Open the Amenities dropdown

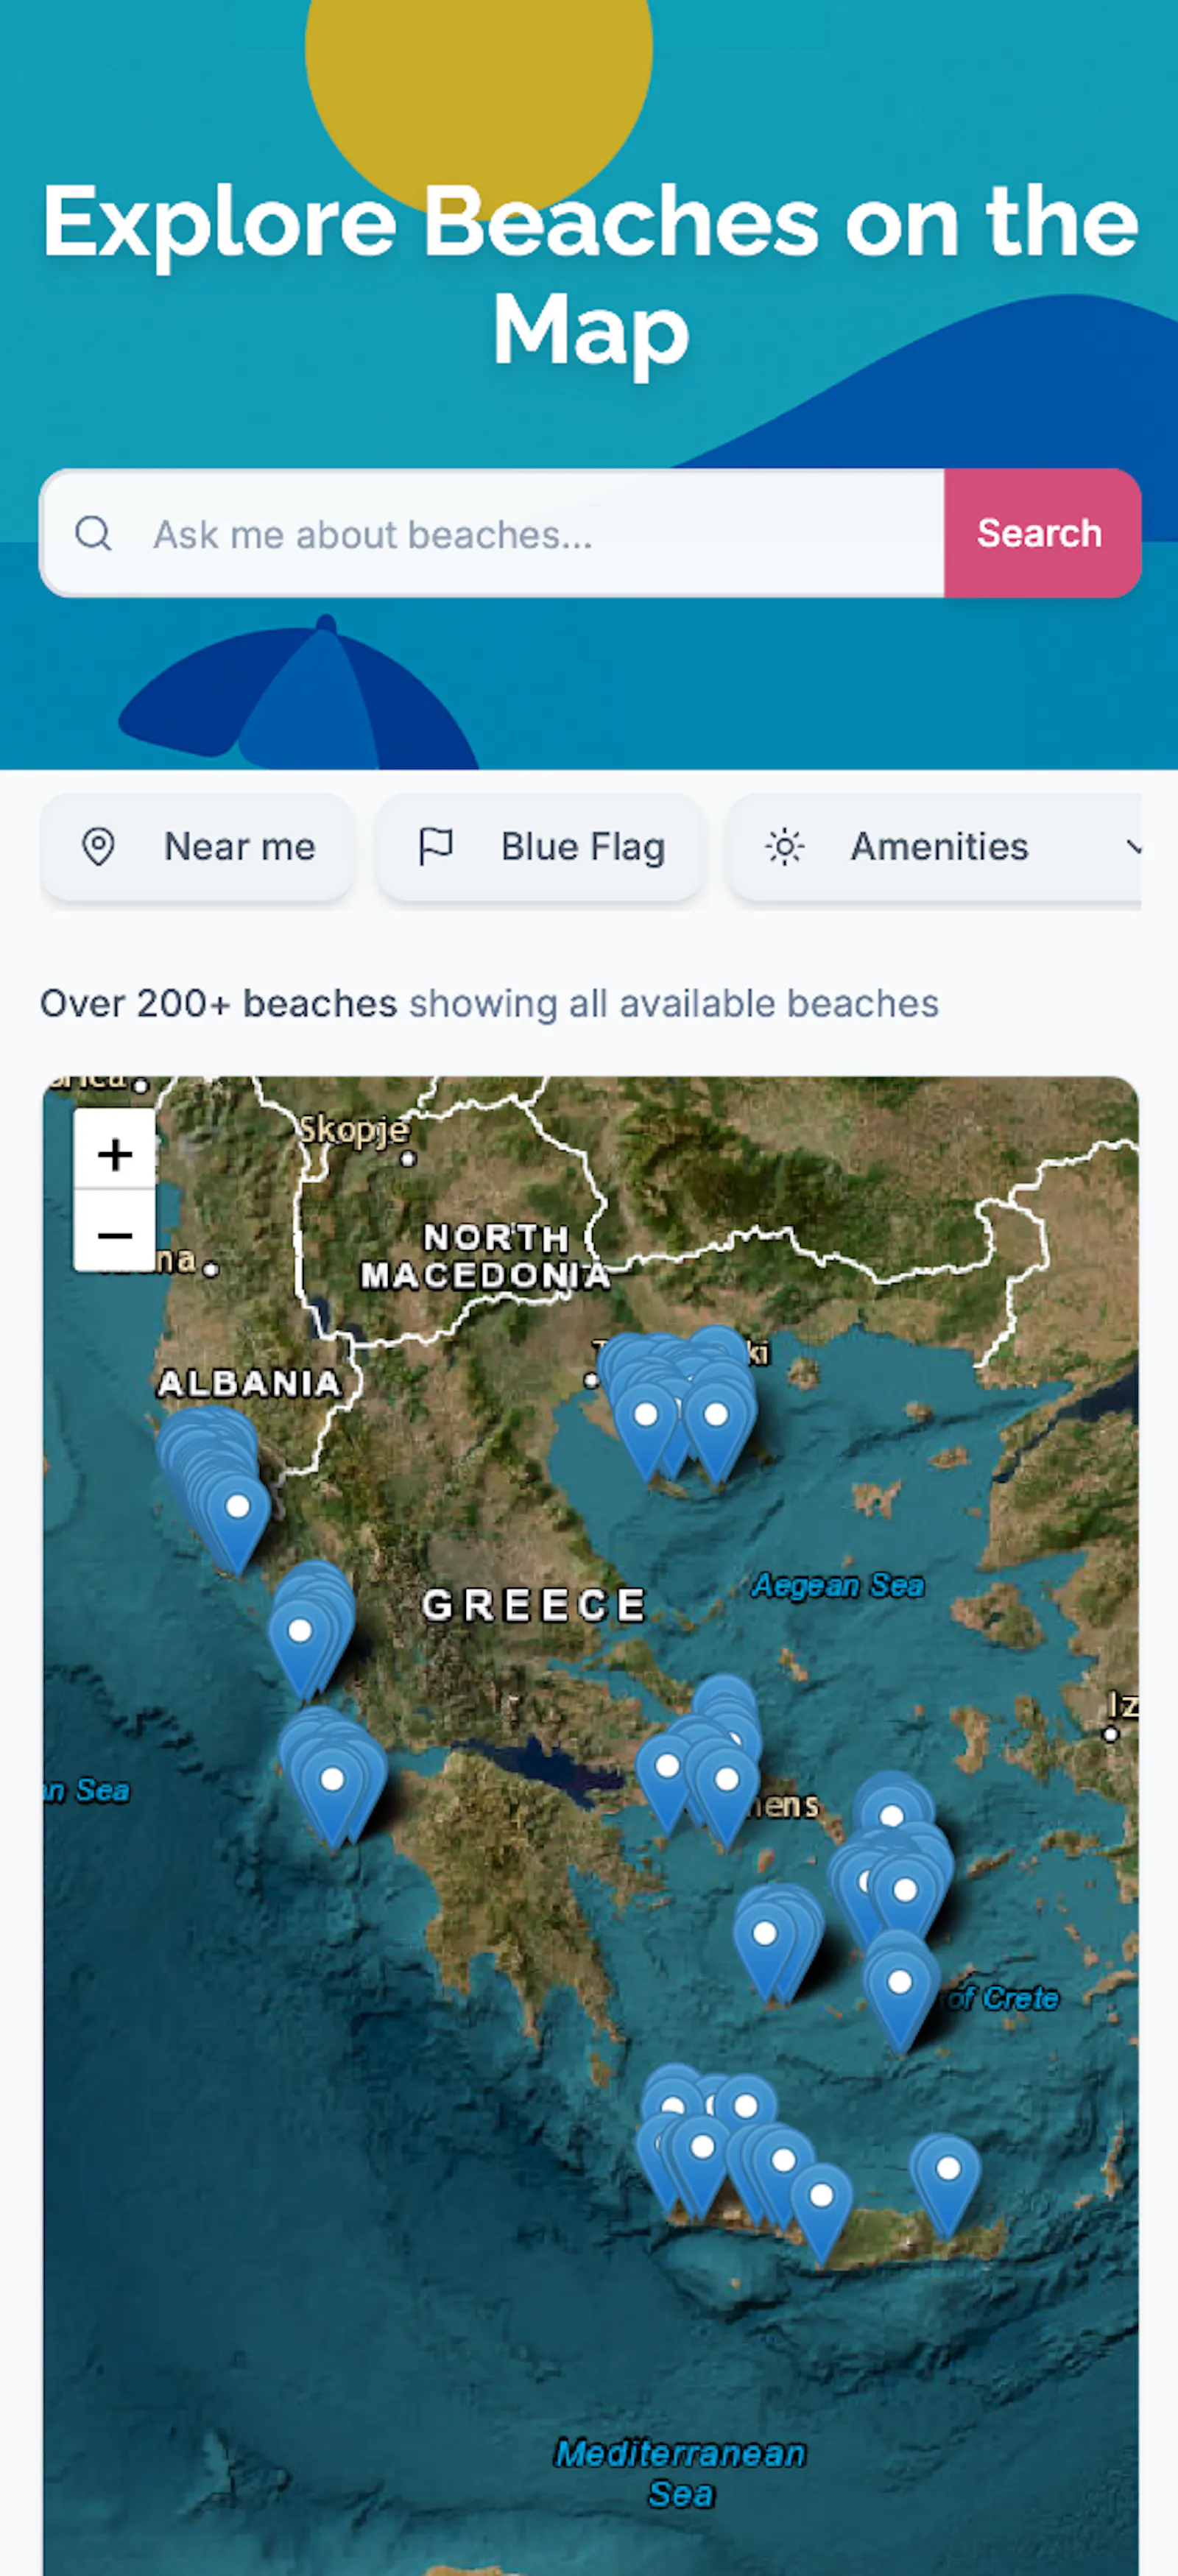[934, 847]
